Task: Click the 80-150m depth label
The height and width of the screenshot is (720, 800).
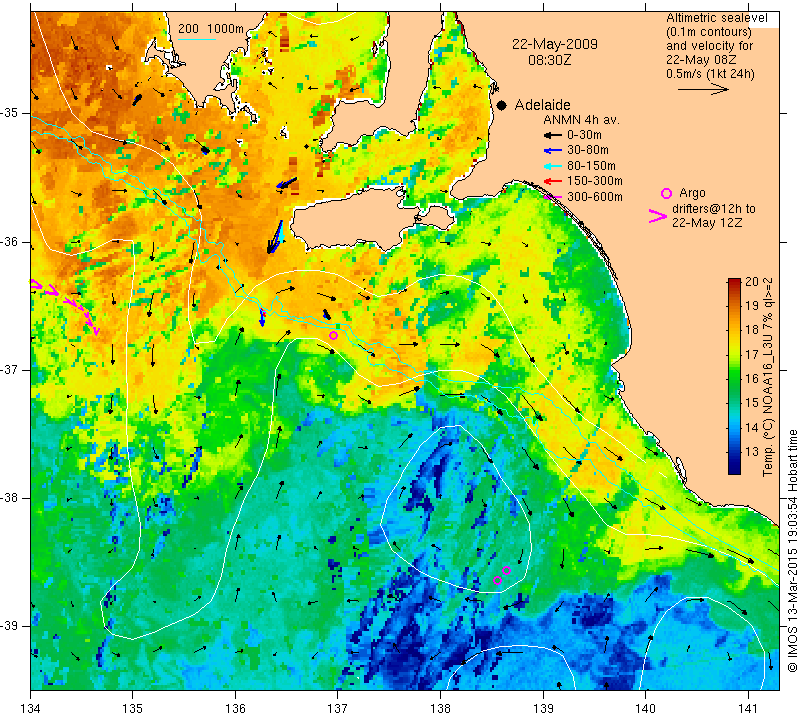Action: click(x=591, y=166)
